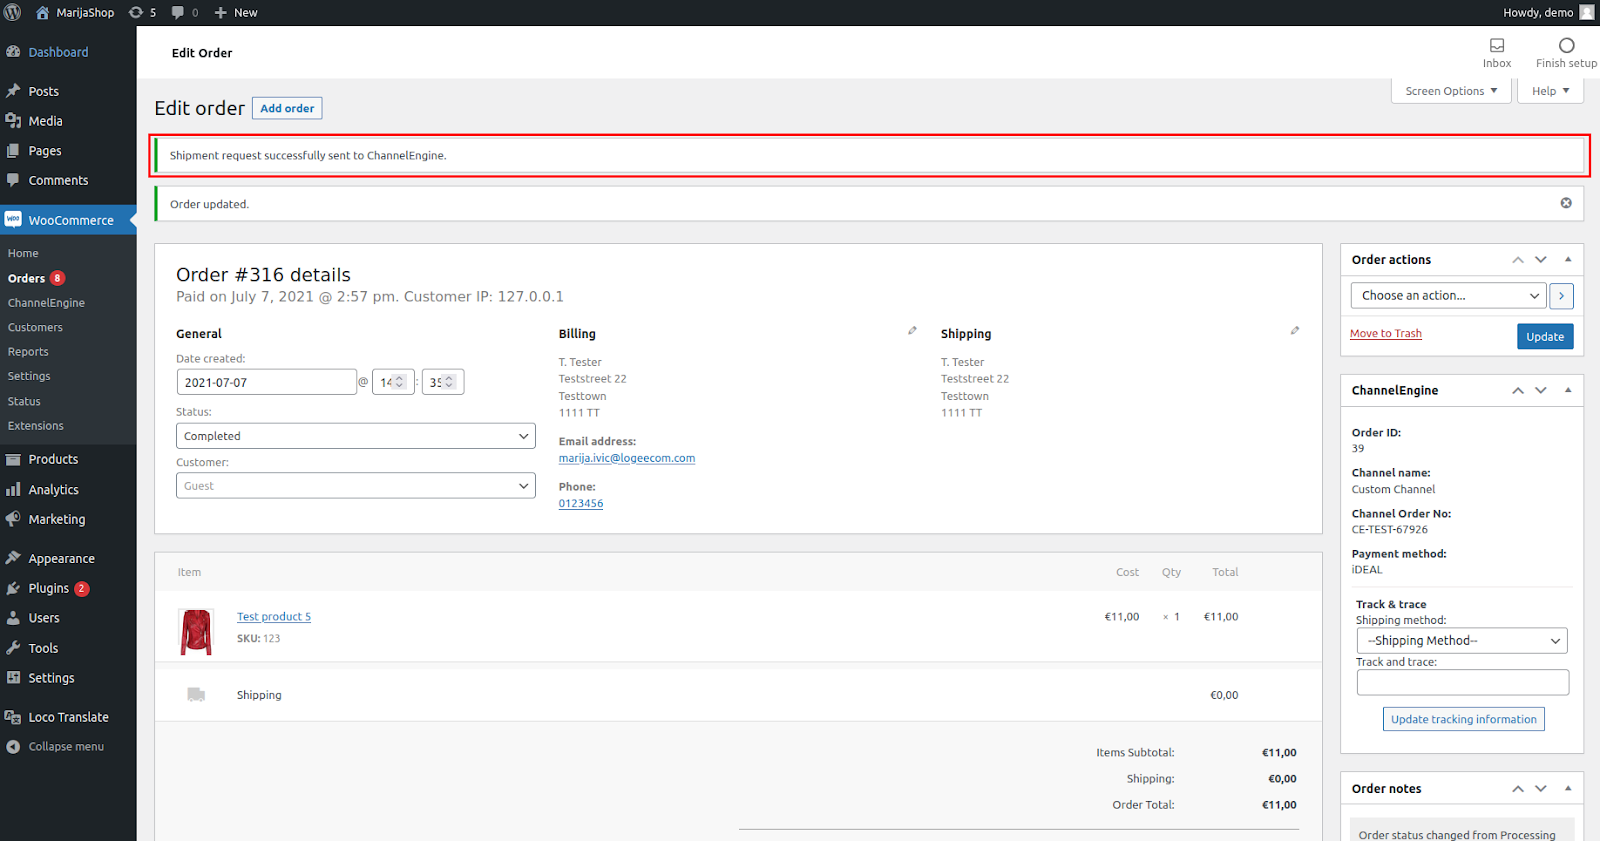1600x841 pixels.
Task: Click the updates icon in admin bar
Action: (137, 13)
